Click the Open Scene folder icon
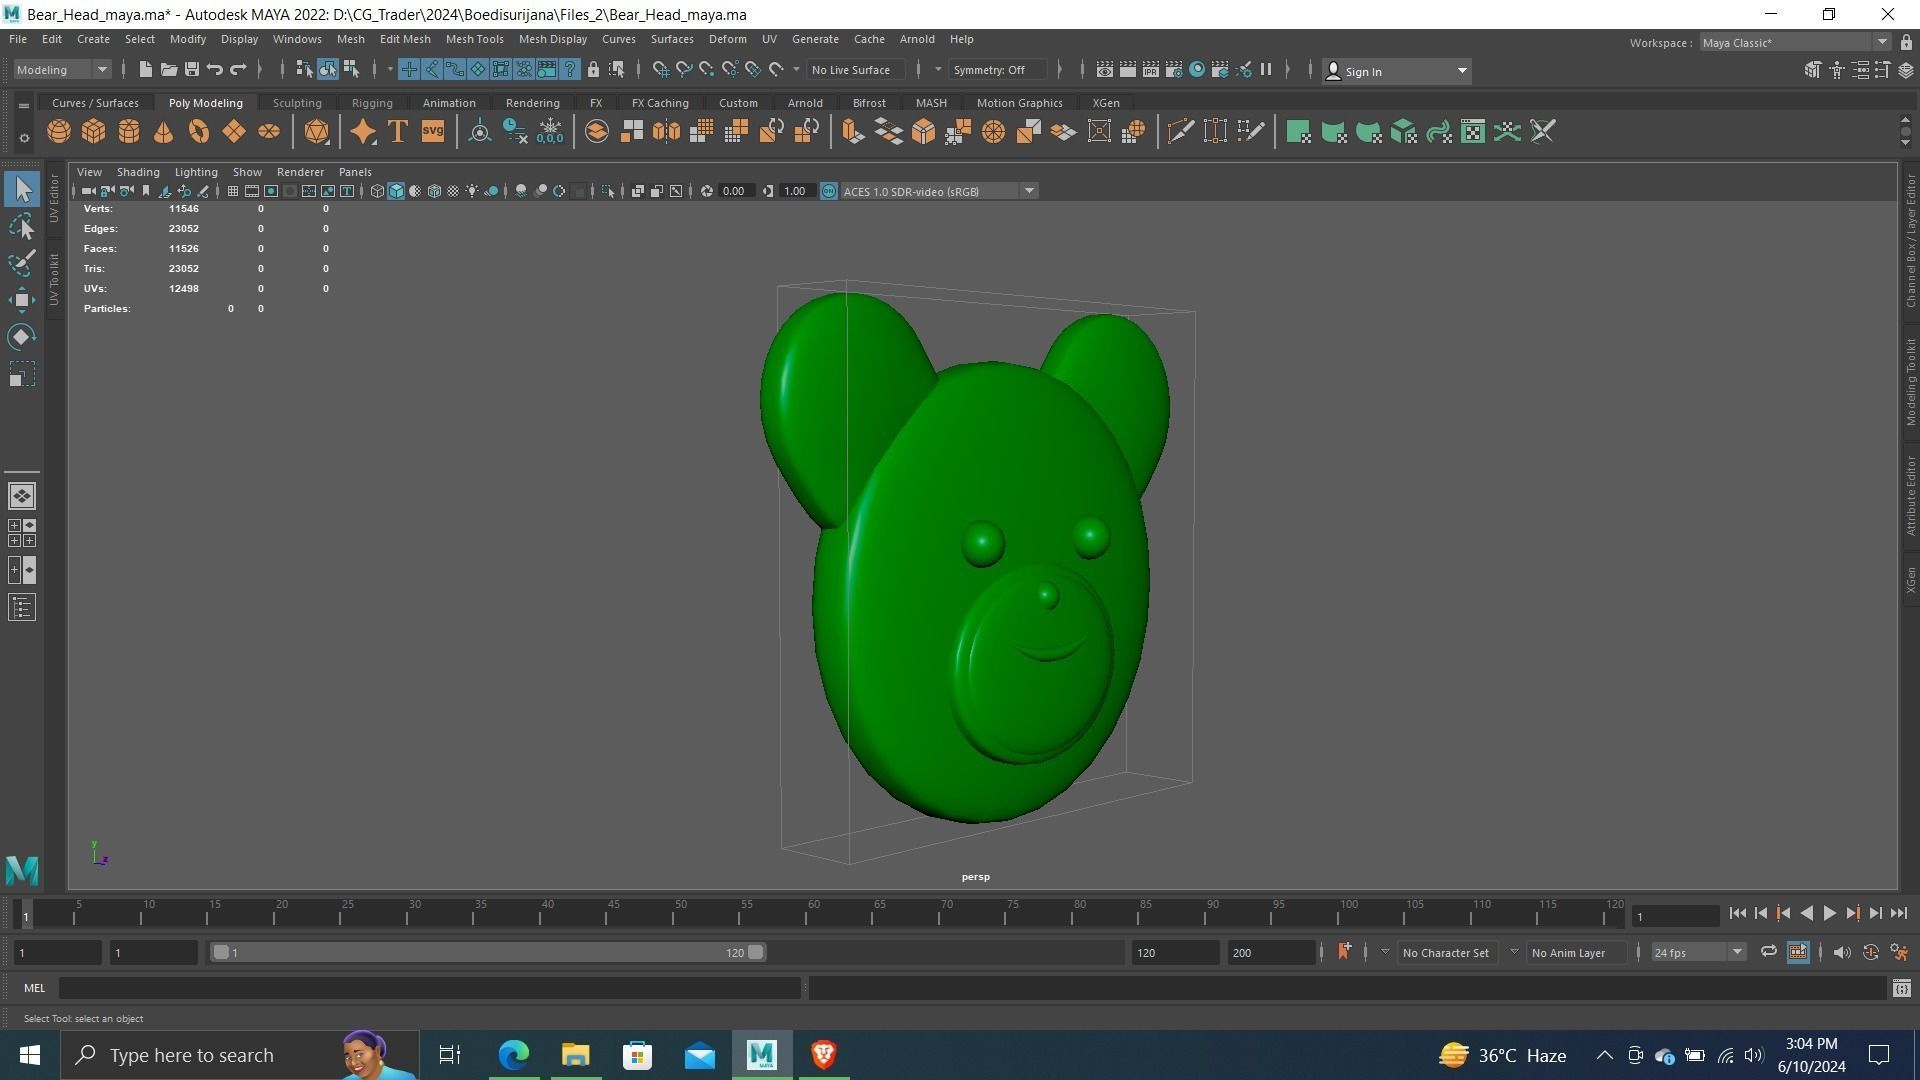The image size is (1920, 1080). [x=168, y=69]
